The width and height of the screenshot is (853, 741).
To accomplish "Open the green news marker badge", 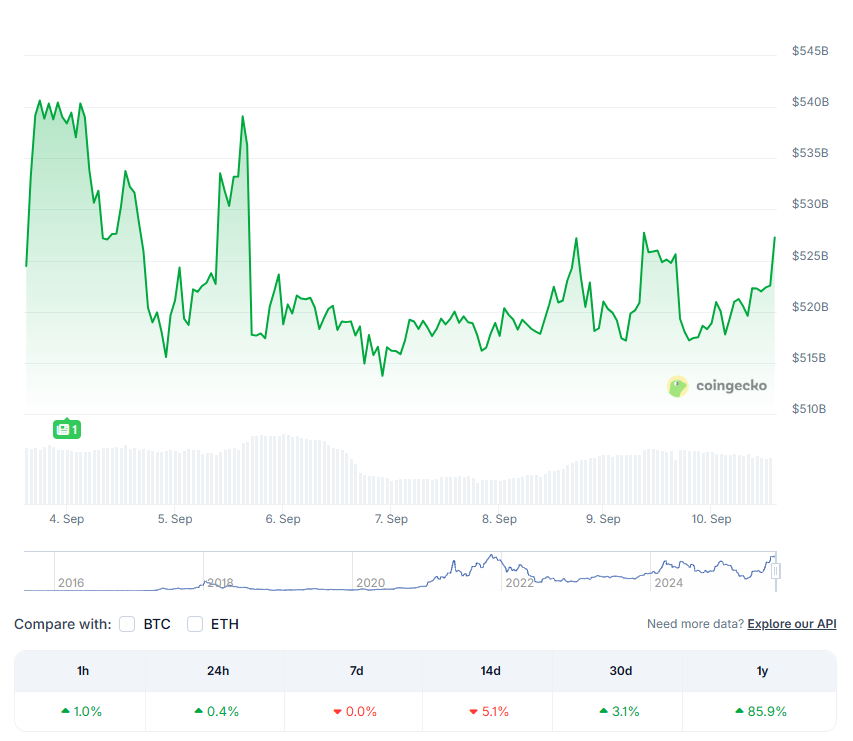I will [67, 429].
